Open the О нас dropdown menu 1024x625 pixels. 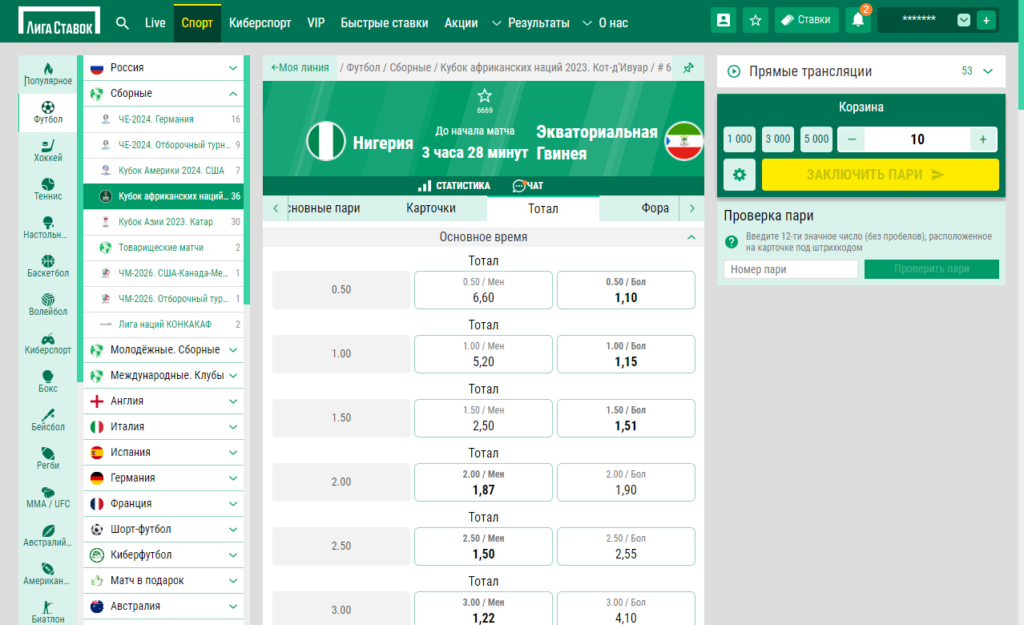605,23
